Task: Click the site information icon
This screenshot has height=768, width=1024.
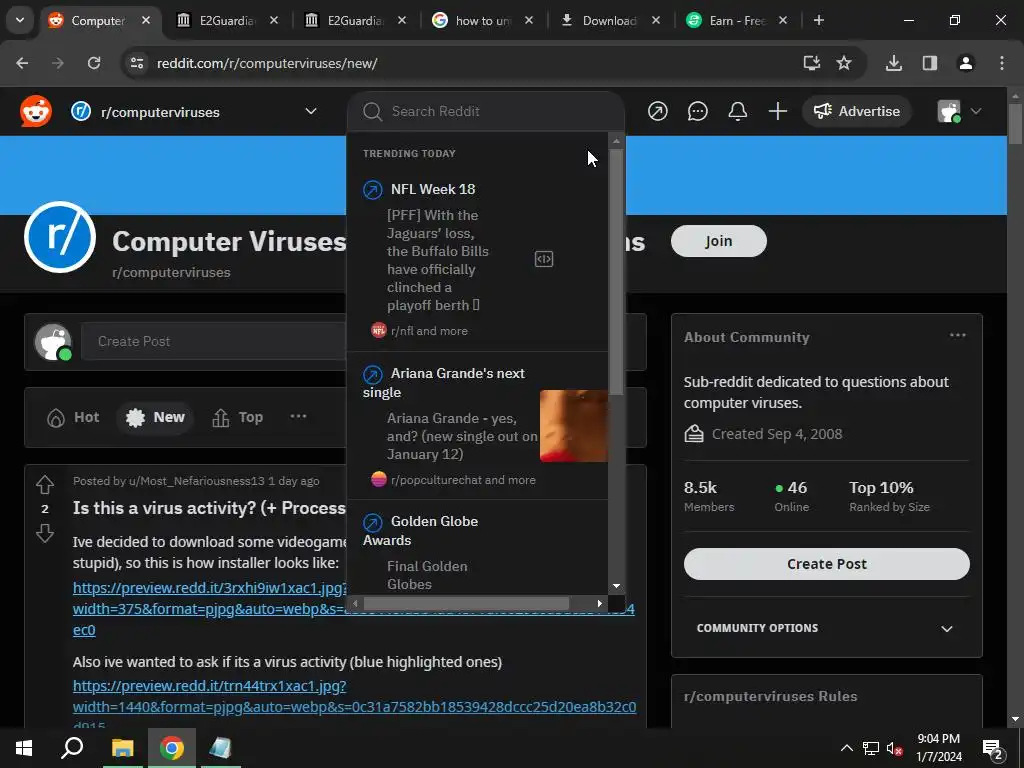Action: 136,63
